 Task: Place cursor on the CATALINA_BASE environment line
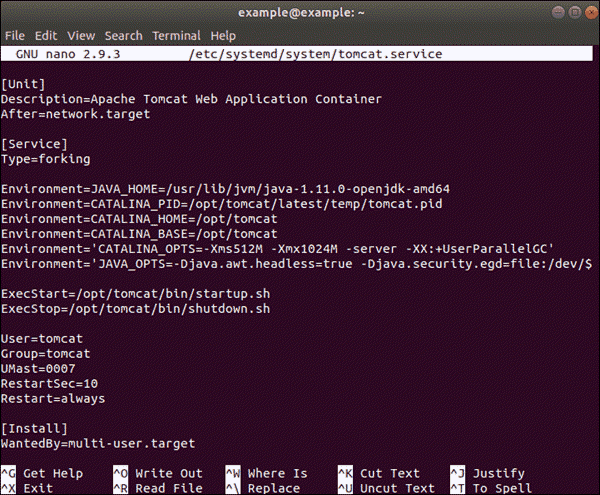[139, 234]
